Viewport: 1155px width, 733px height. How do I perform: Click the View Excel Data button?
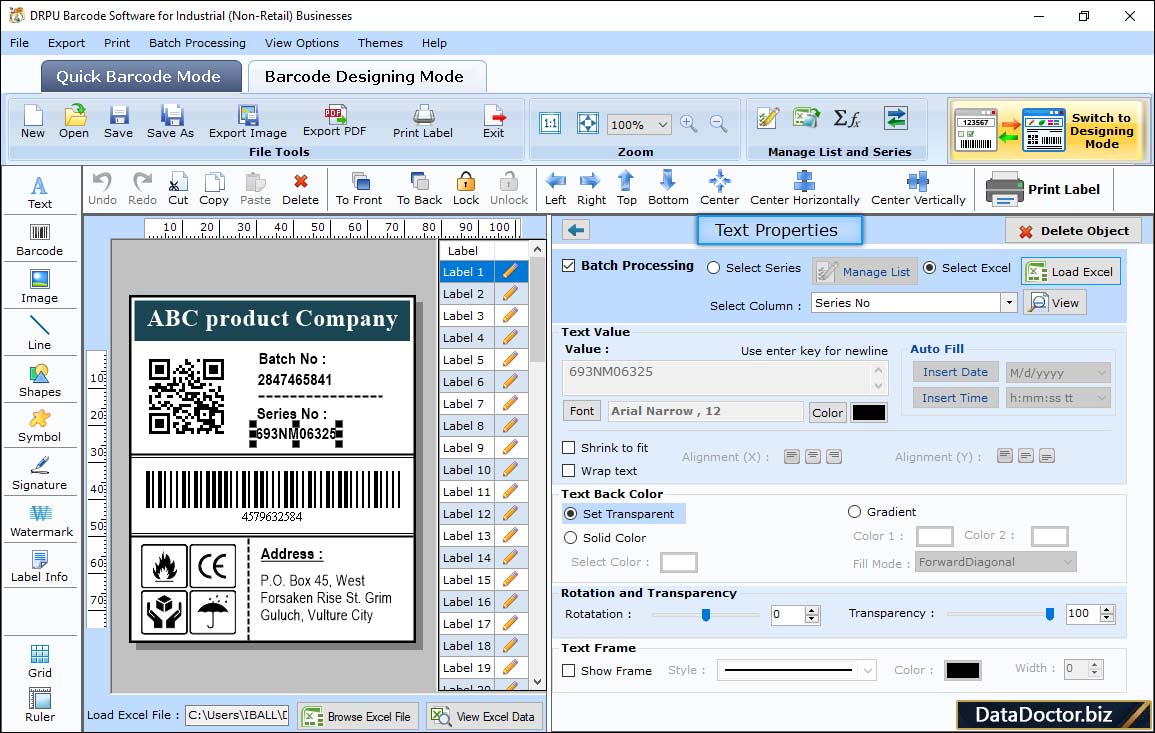(x=483, y=716)
